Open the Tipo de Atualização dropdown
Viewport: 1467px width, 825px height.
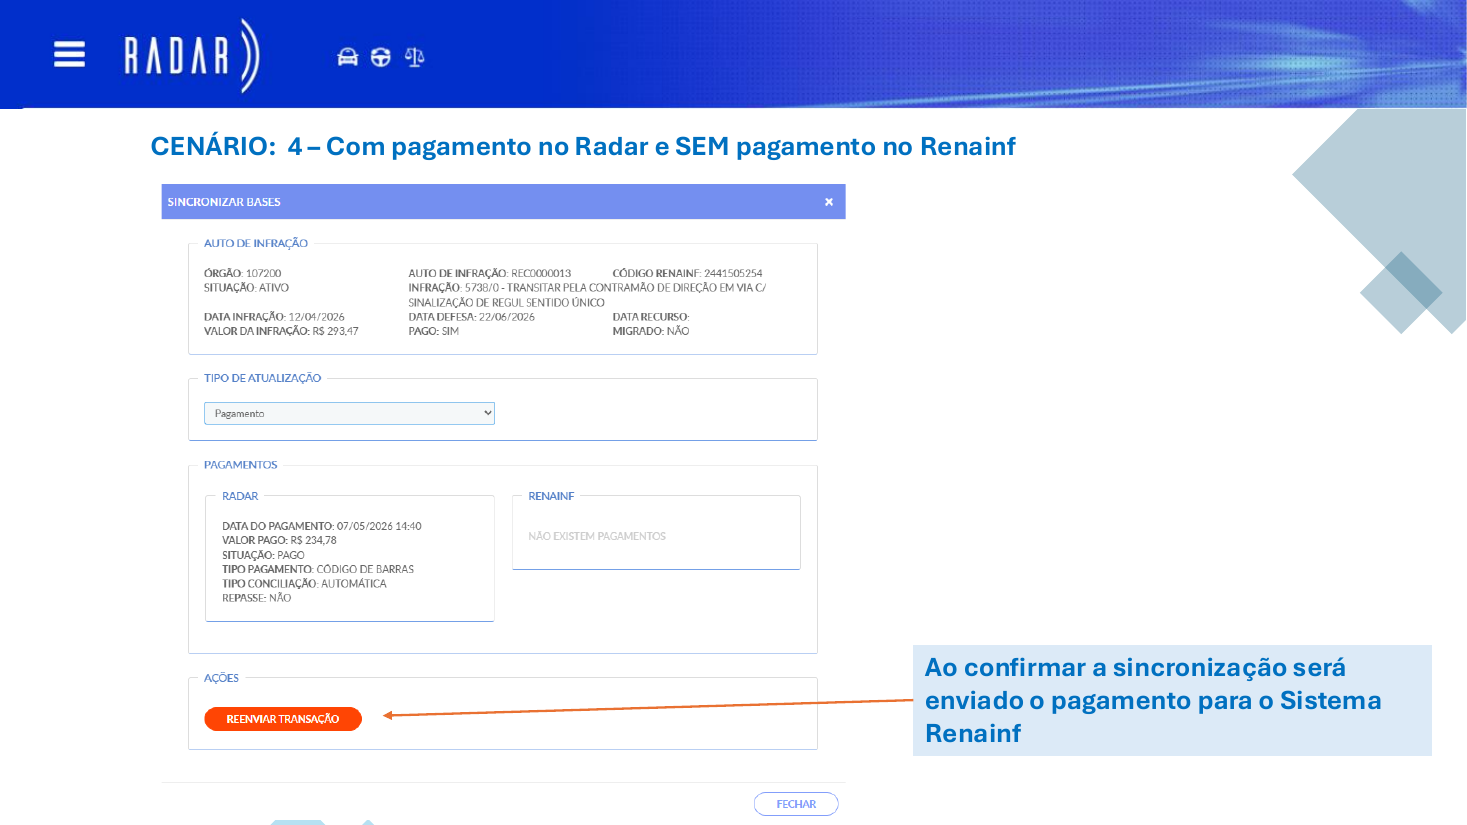pyautogui.click(x=349, y=413)
